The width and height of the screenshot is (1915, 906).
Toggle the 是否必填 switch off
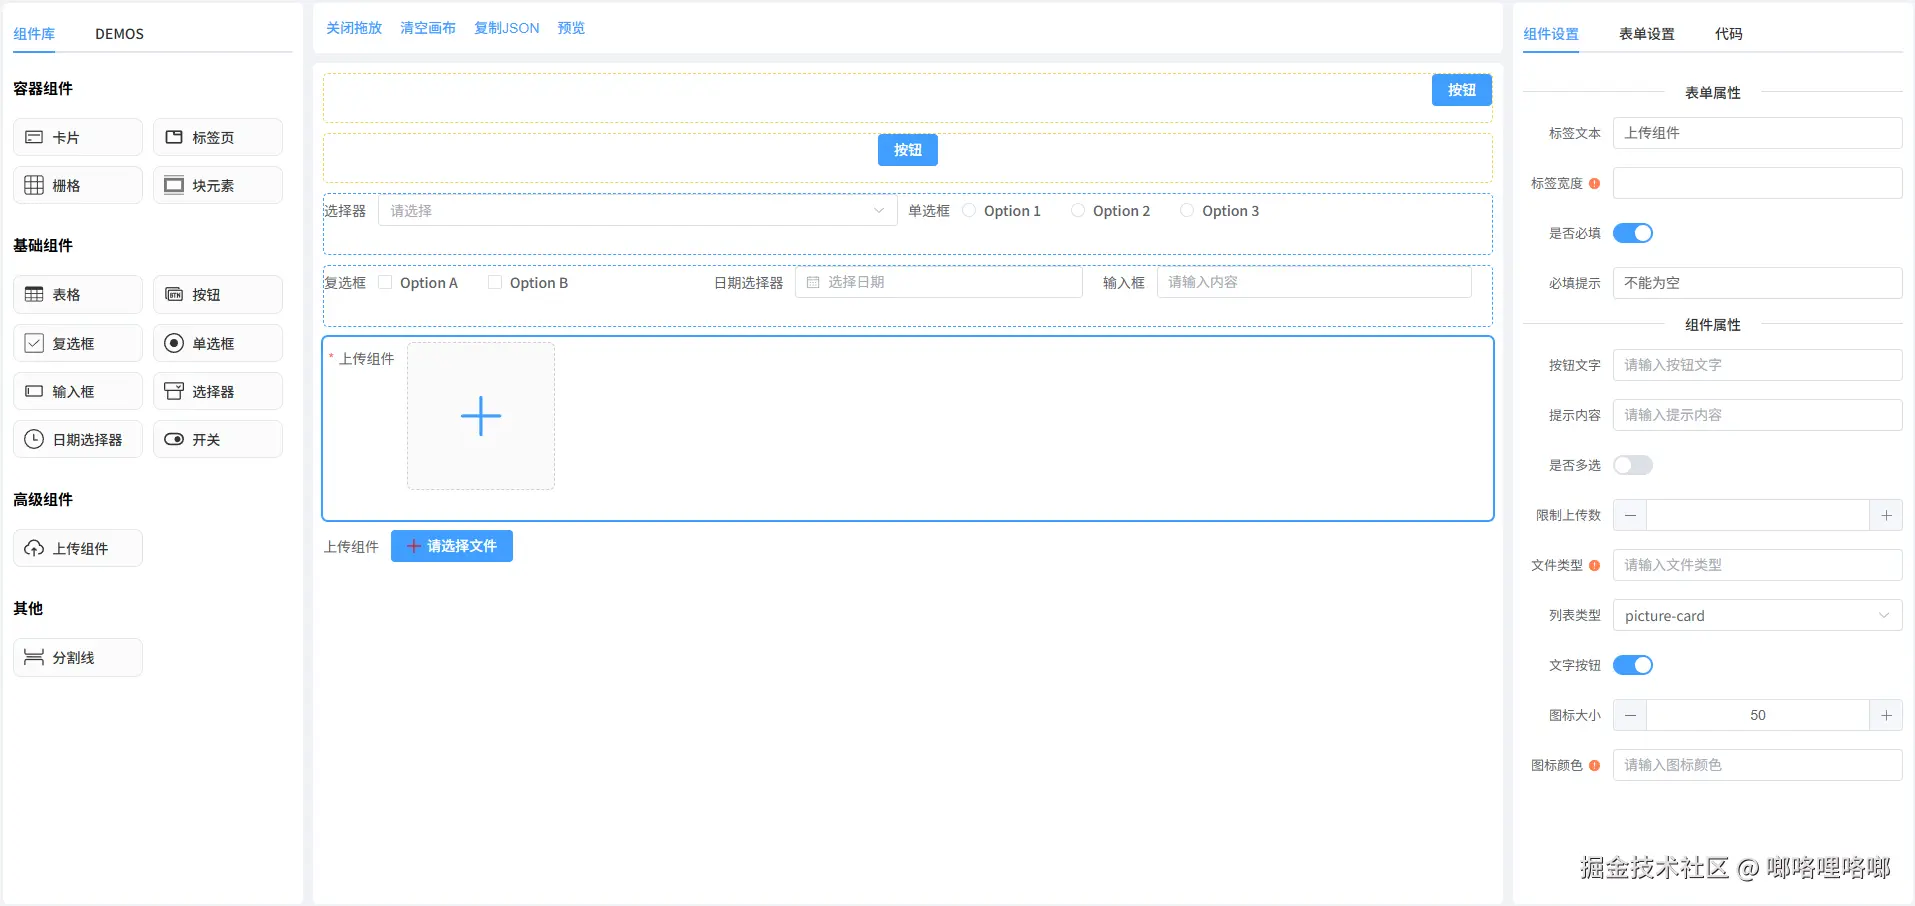pyautogui.click(x=1633, y=233)
